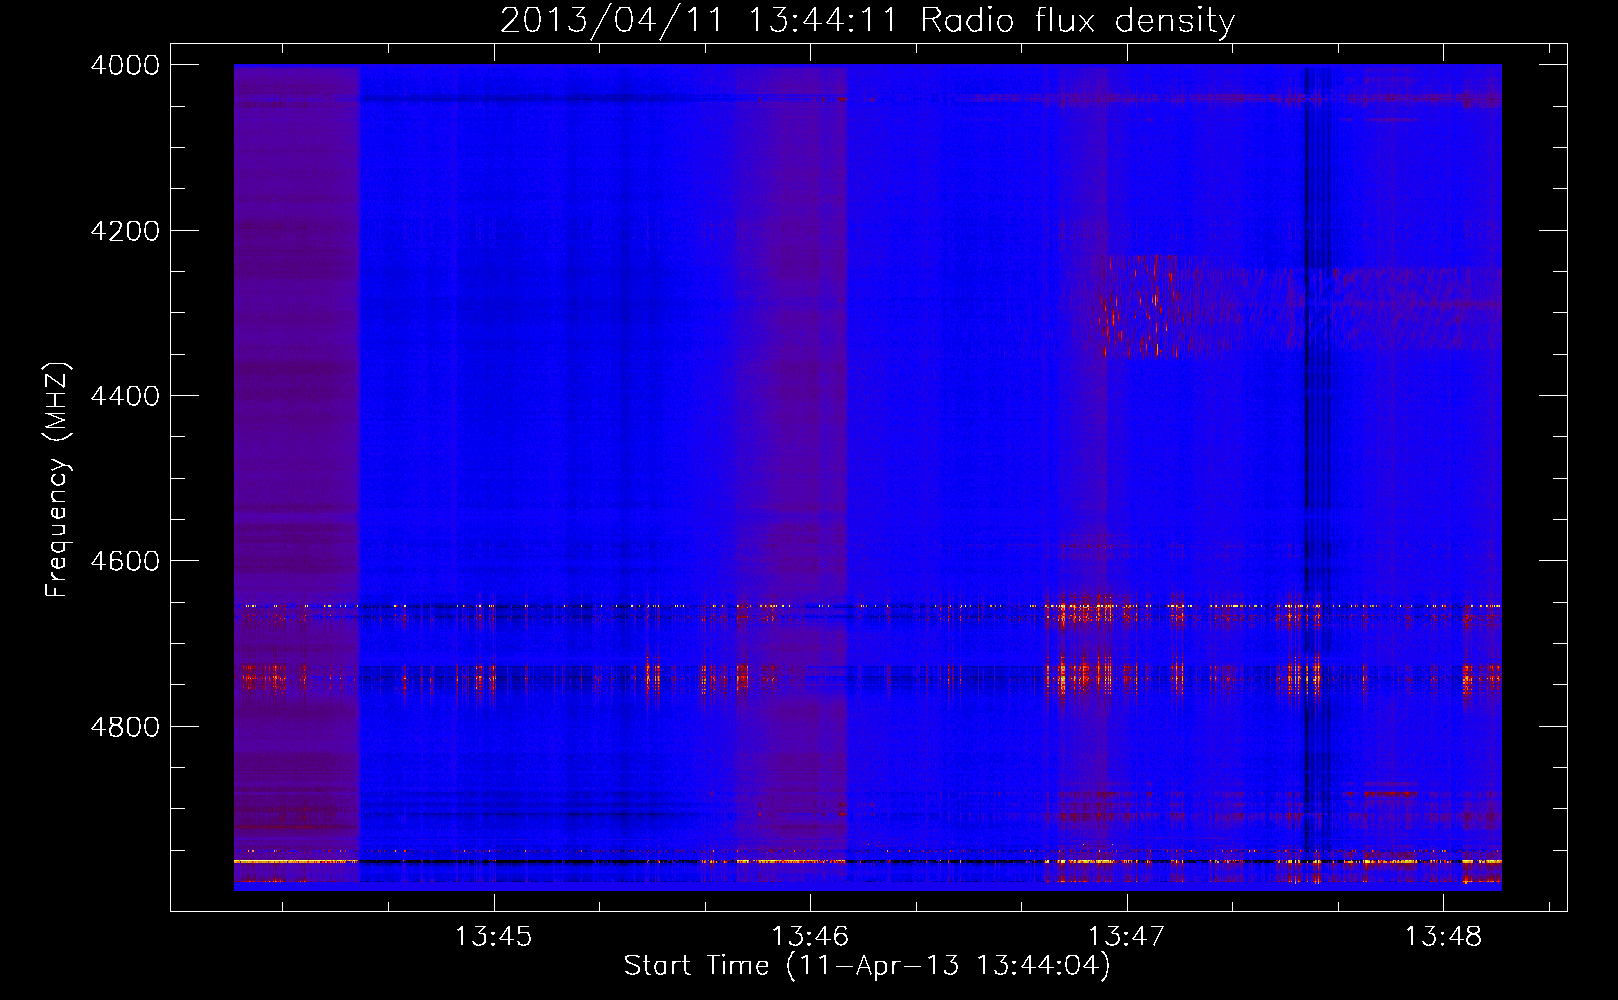Click the '13:46' time axis label
Viewport: 1618px width, 1000px height.
click(810, 937)
